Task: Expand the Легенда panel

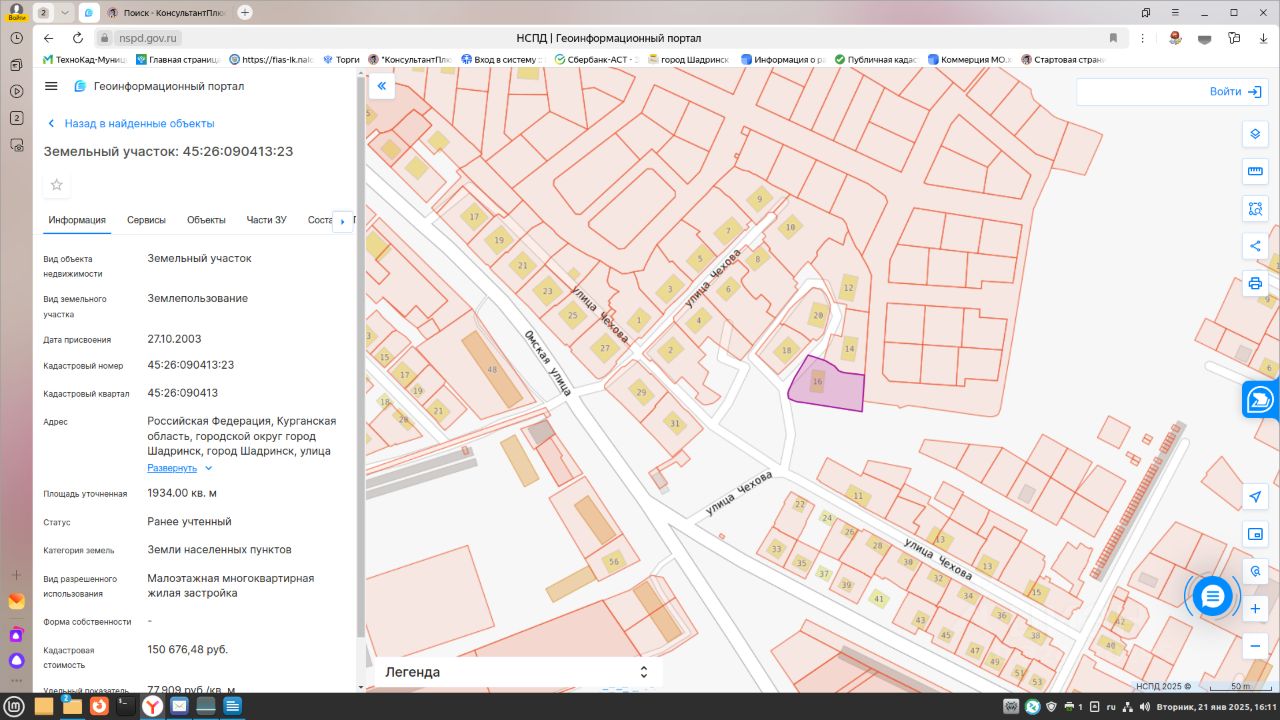Action: (x=643, y=672)
